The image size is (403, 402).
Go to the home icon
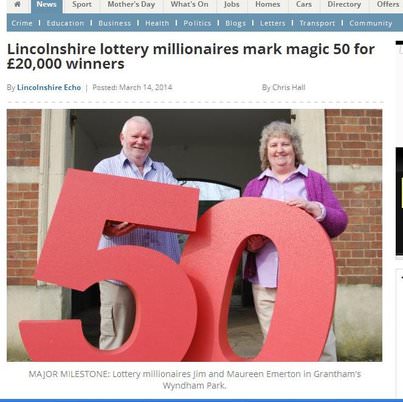17,4
